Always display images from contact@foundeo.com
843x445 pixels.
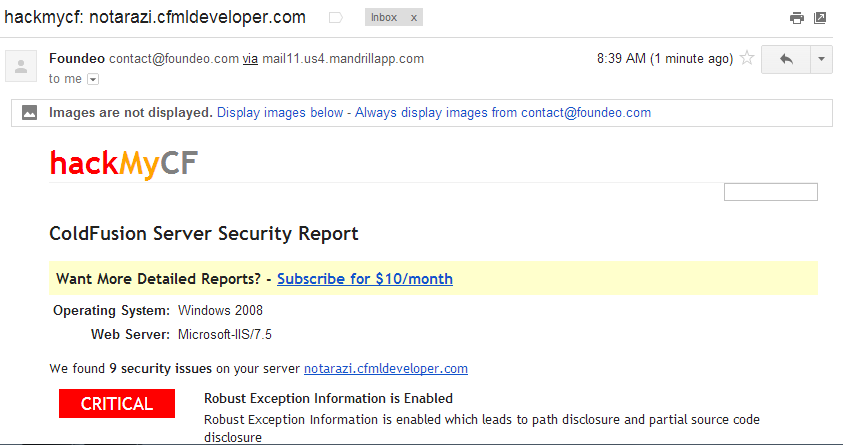pyautogui.click(x=503, y=113)
